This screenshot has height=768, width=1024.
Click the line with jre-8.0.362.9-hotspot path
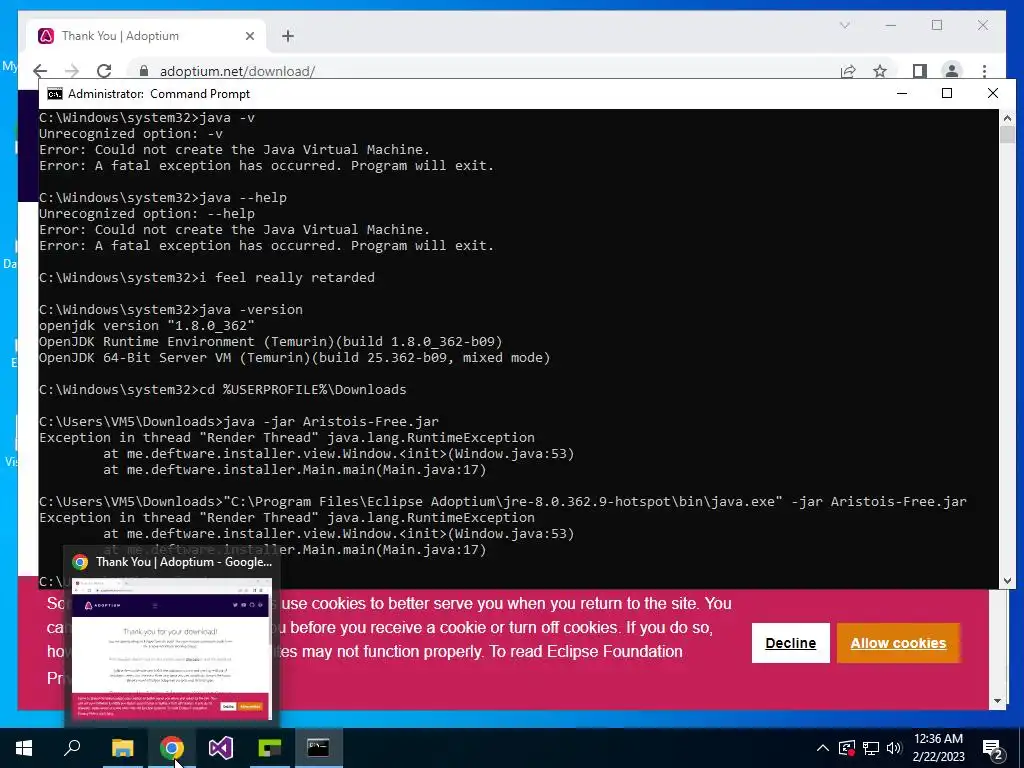503,502
